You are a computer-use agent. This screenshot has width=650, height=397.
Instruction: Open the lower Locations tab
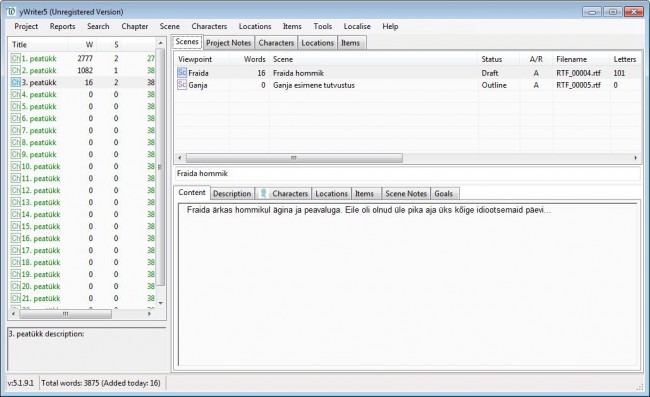click(x=331, y=194)
